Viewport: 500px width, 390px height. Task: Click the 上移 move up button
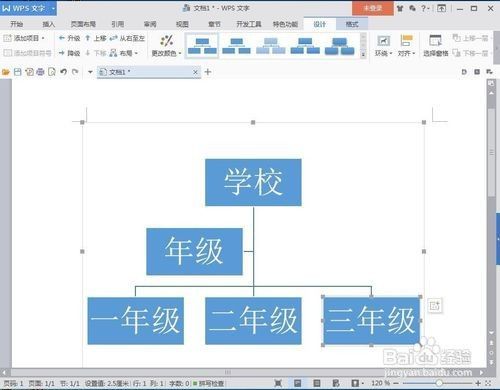click(96, 38)
